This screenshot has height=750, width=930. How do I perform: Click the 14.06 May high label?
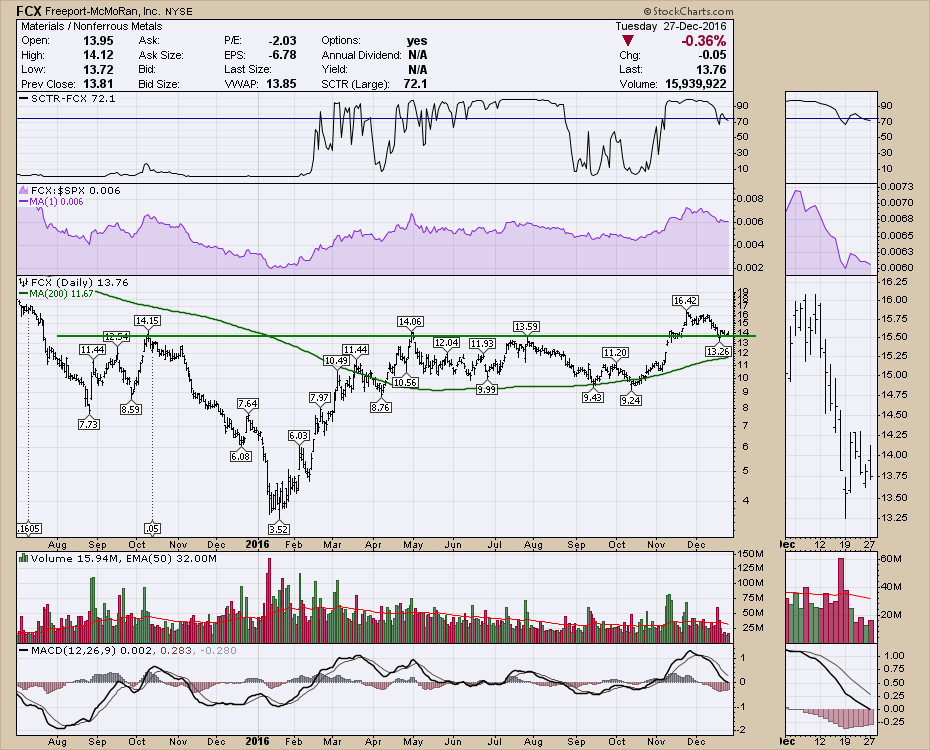pyautogui.click(x=410, y=321)
